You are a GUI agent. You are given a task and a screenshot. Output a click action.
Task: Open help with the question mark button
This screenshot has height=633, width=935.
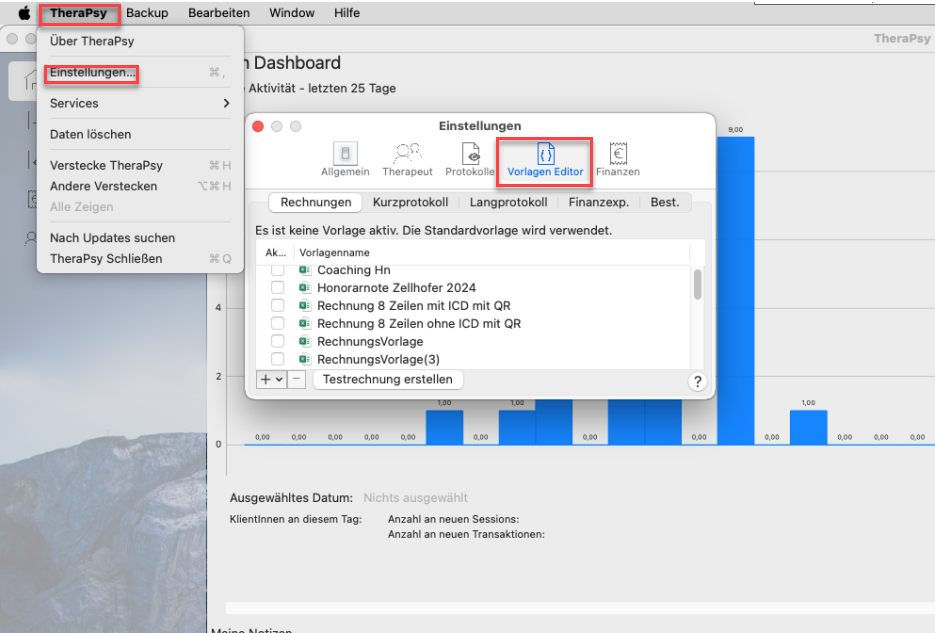697,381
